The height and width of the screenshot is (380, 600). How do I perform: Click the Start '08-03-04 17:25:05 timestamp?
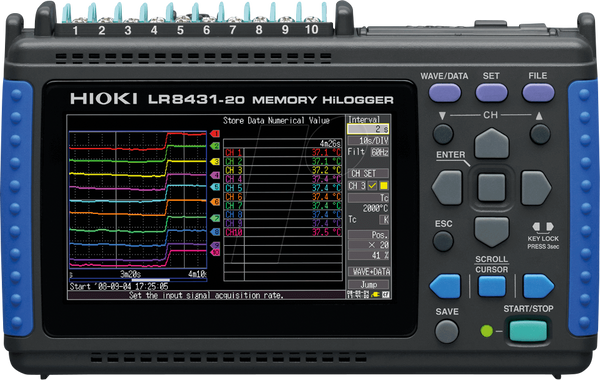tap(119, 287)
